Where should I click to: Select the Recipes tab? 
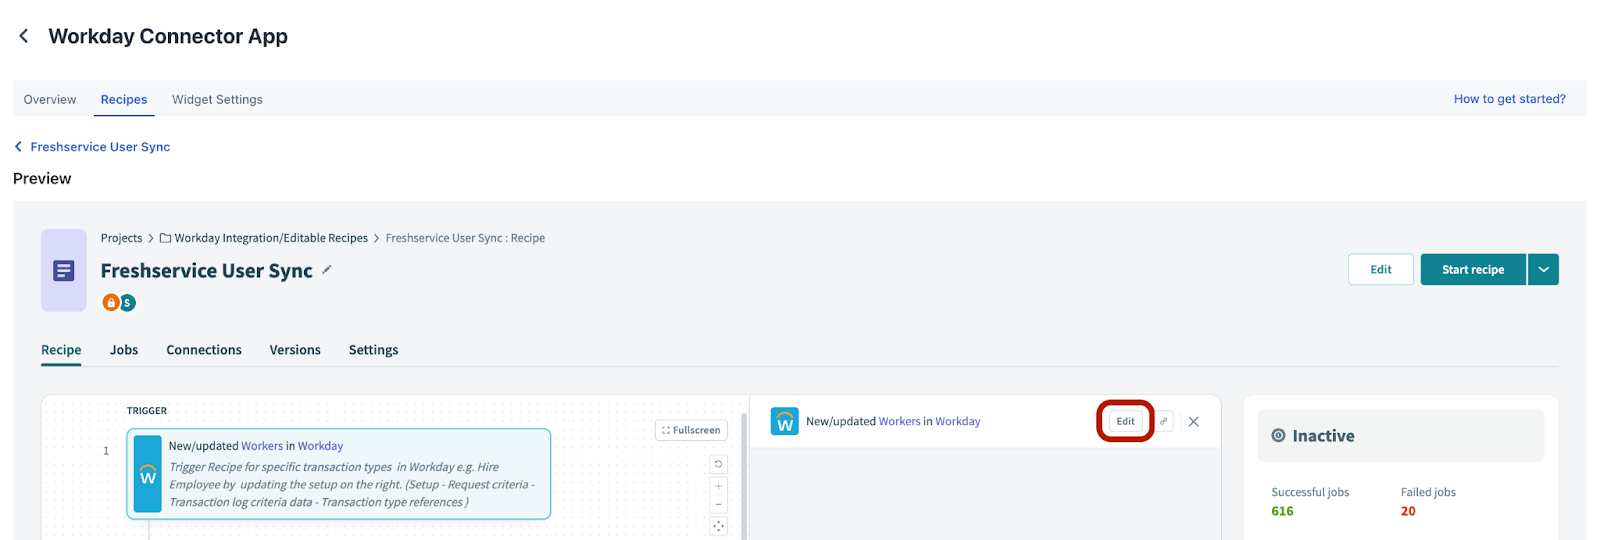[124, 99]
